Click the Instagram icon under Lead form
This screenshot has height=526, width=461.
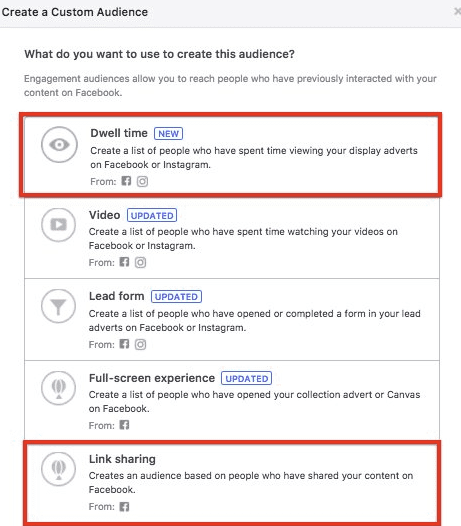click(141, 344)
